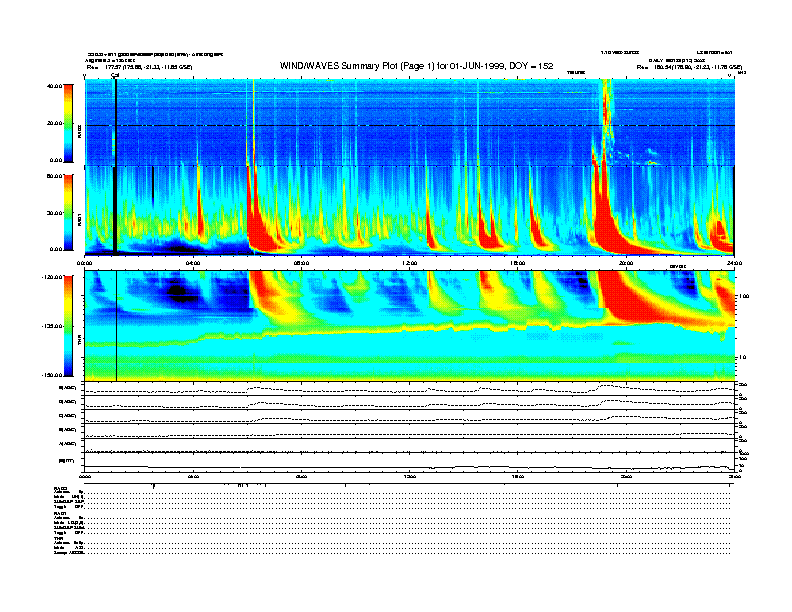Viewport: 792px width, 612px height.
Task: Click the 04:00 tick label below the line plots
Action: (193, 476)
